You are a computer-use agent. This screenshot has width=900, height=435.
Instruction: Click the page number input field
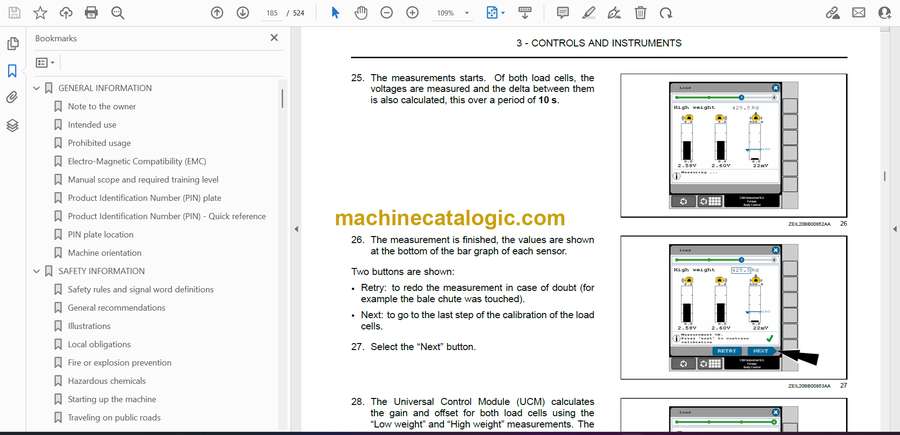pos(271,13)
